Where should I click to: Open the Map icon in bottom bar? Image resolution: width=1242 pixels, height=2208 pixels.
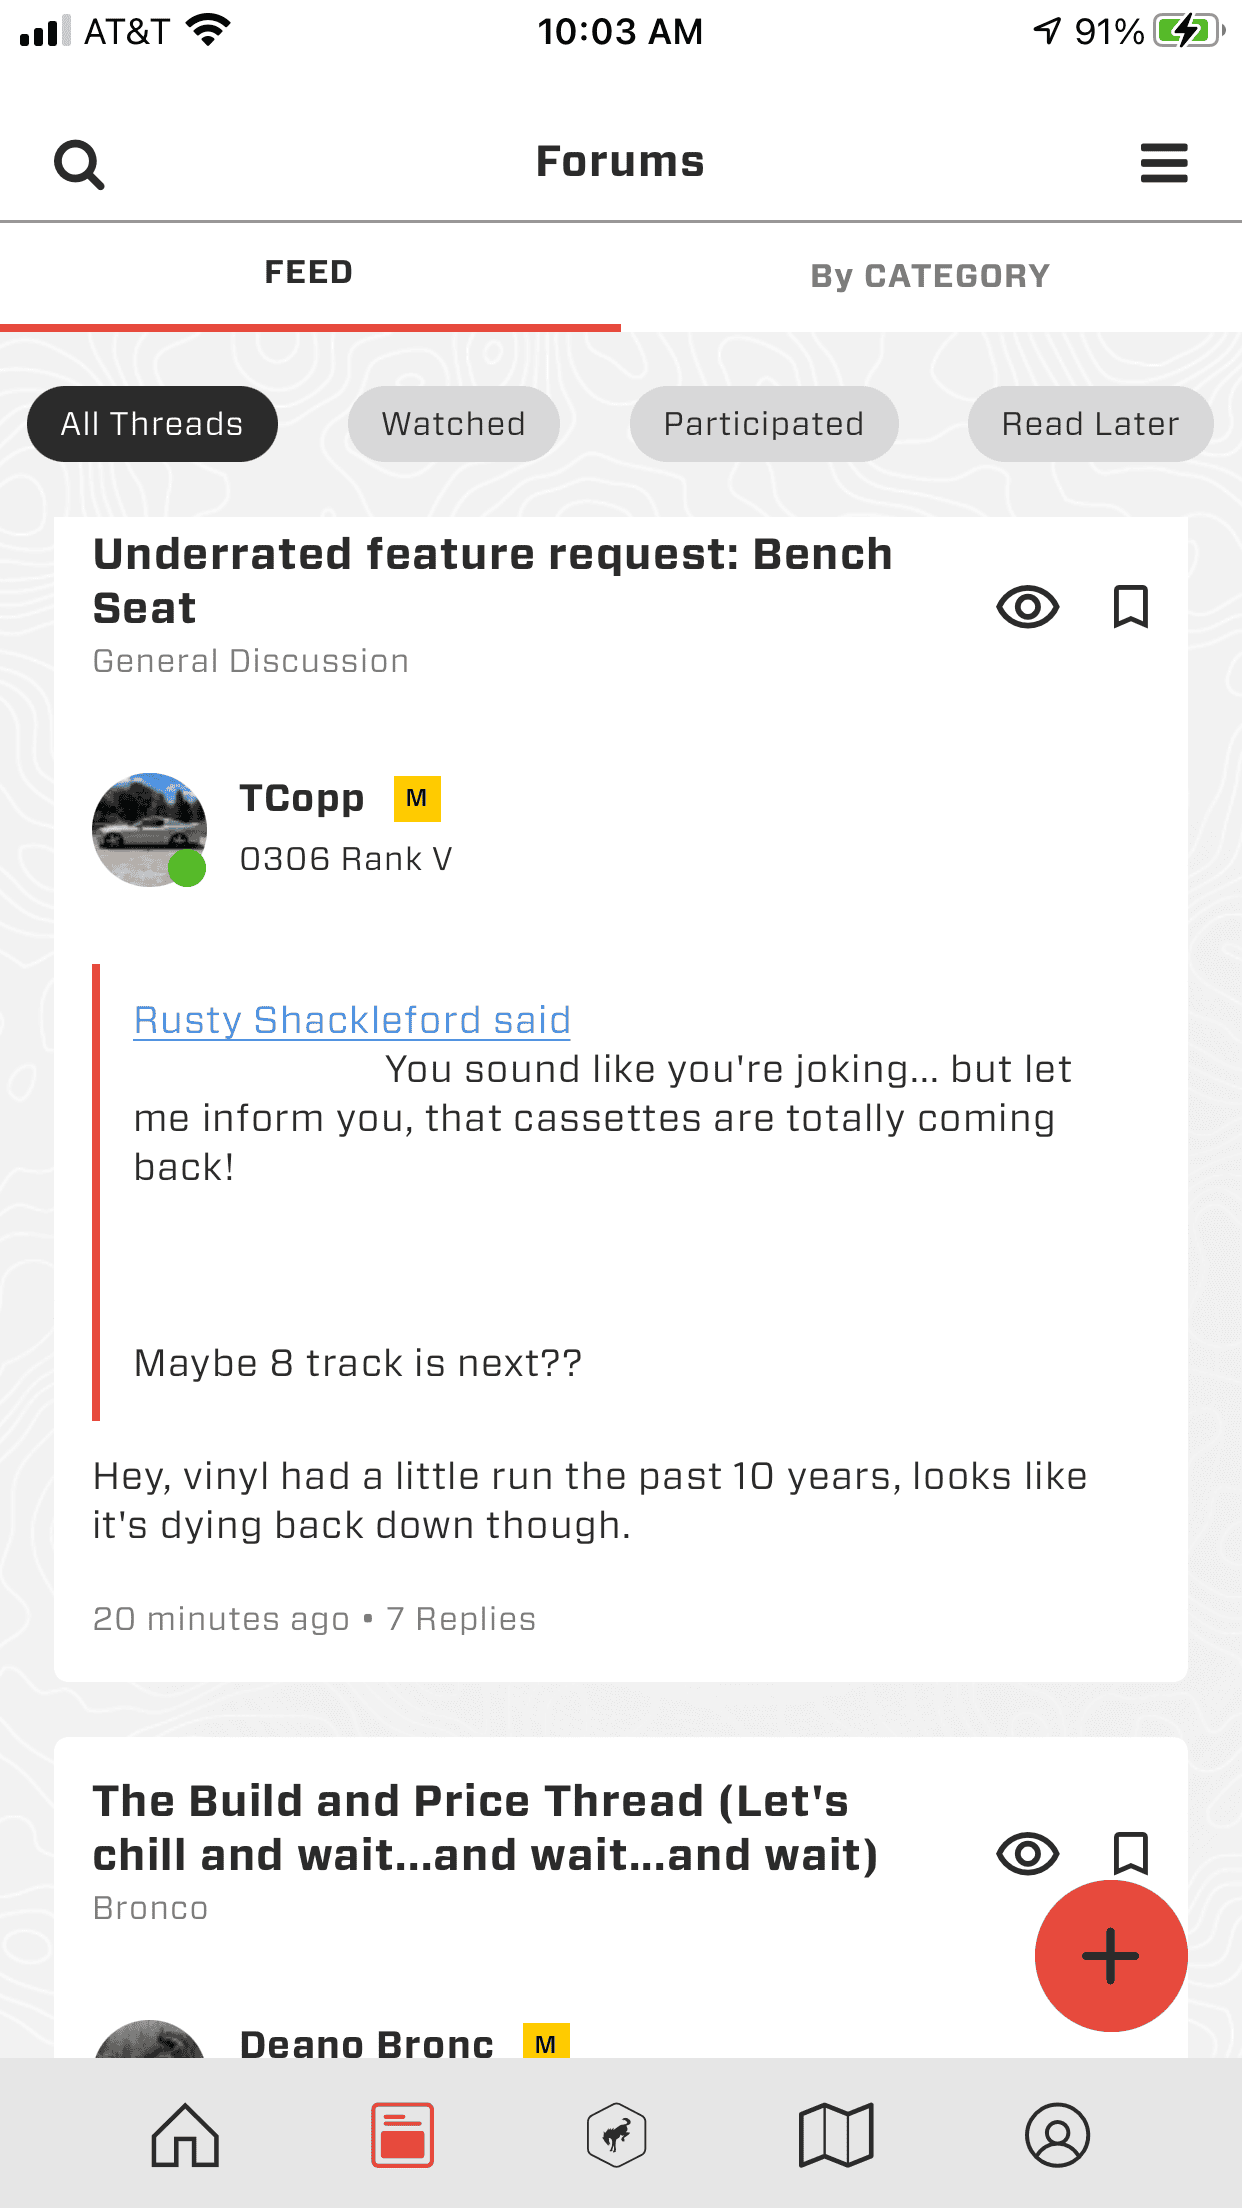tap(836, 2135)
